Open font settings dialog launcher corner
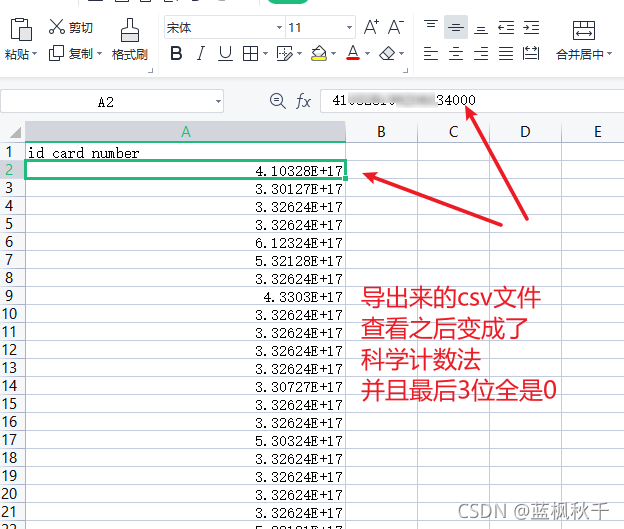 click(x=406, y=70)
